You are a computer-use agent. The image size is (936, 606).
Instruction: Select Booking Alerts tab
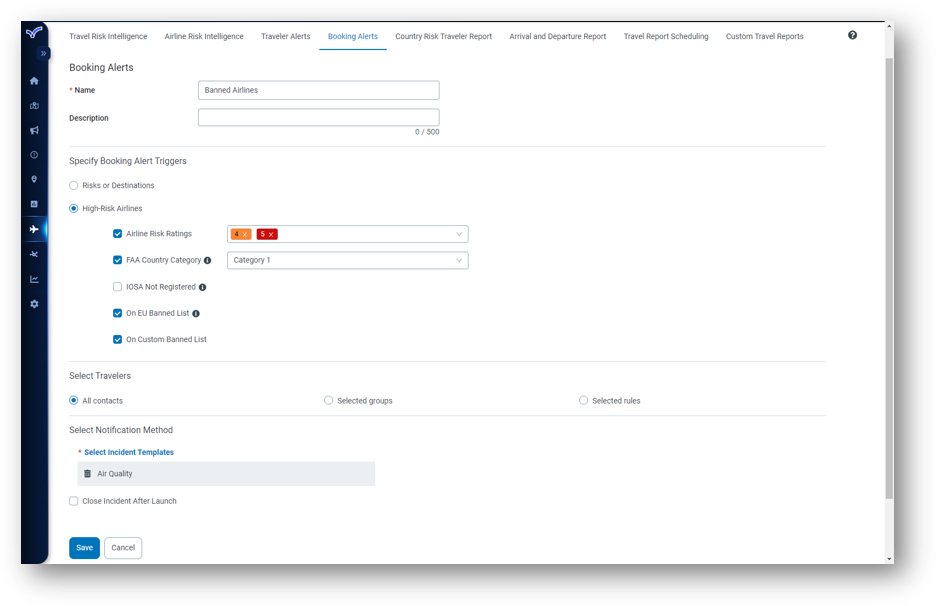pos(353,36)
